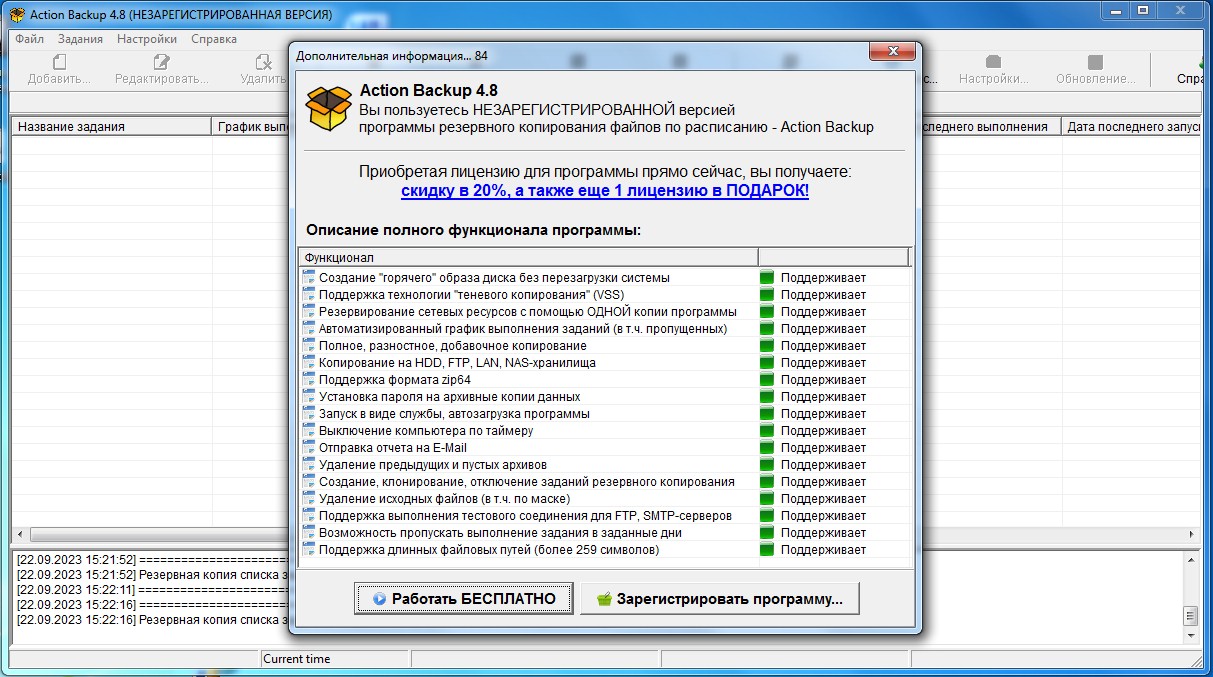This screenshot has height=677, width=1213.
Task: Click green indicator beside Отправка отчета на E-Mail
Action: 767,448
